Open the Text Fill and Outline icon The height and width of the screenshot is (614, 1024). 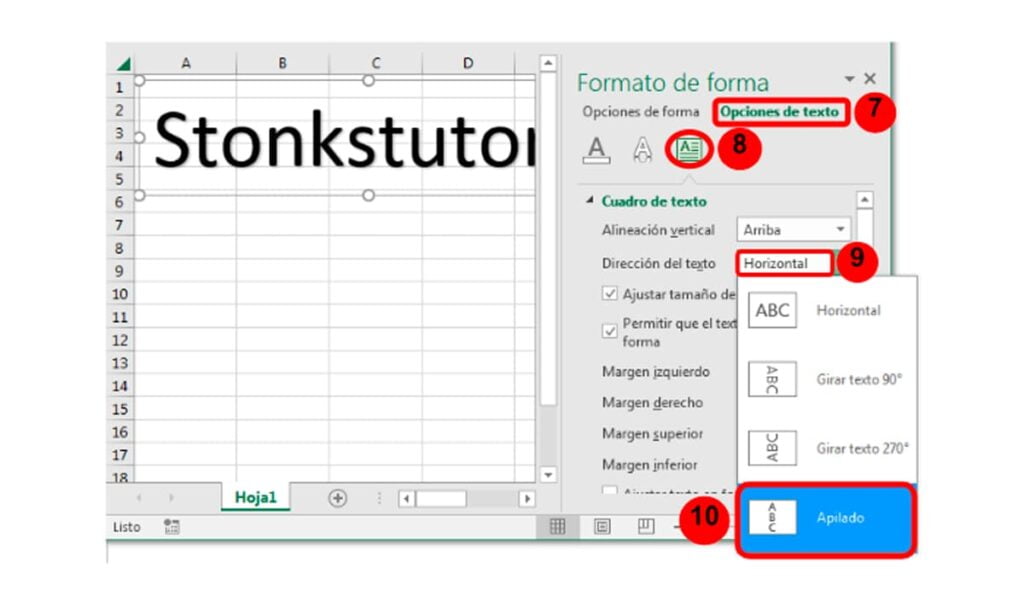(x=596, y=150)
